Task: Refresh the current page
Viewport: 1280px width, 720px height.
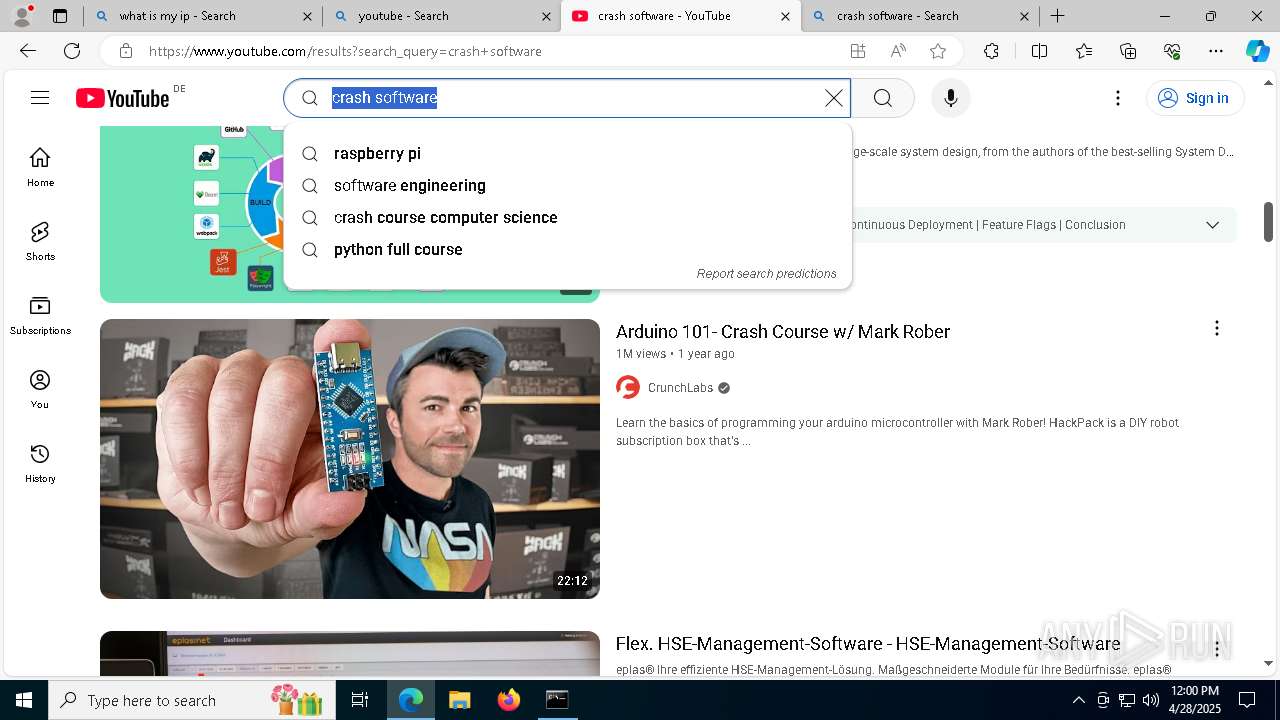Action: tap(72, 51)
